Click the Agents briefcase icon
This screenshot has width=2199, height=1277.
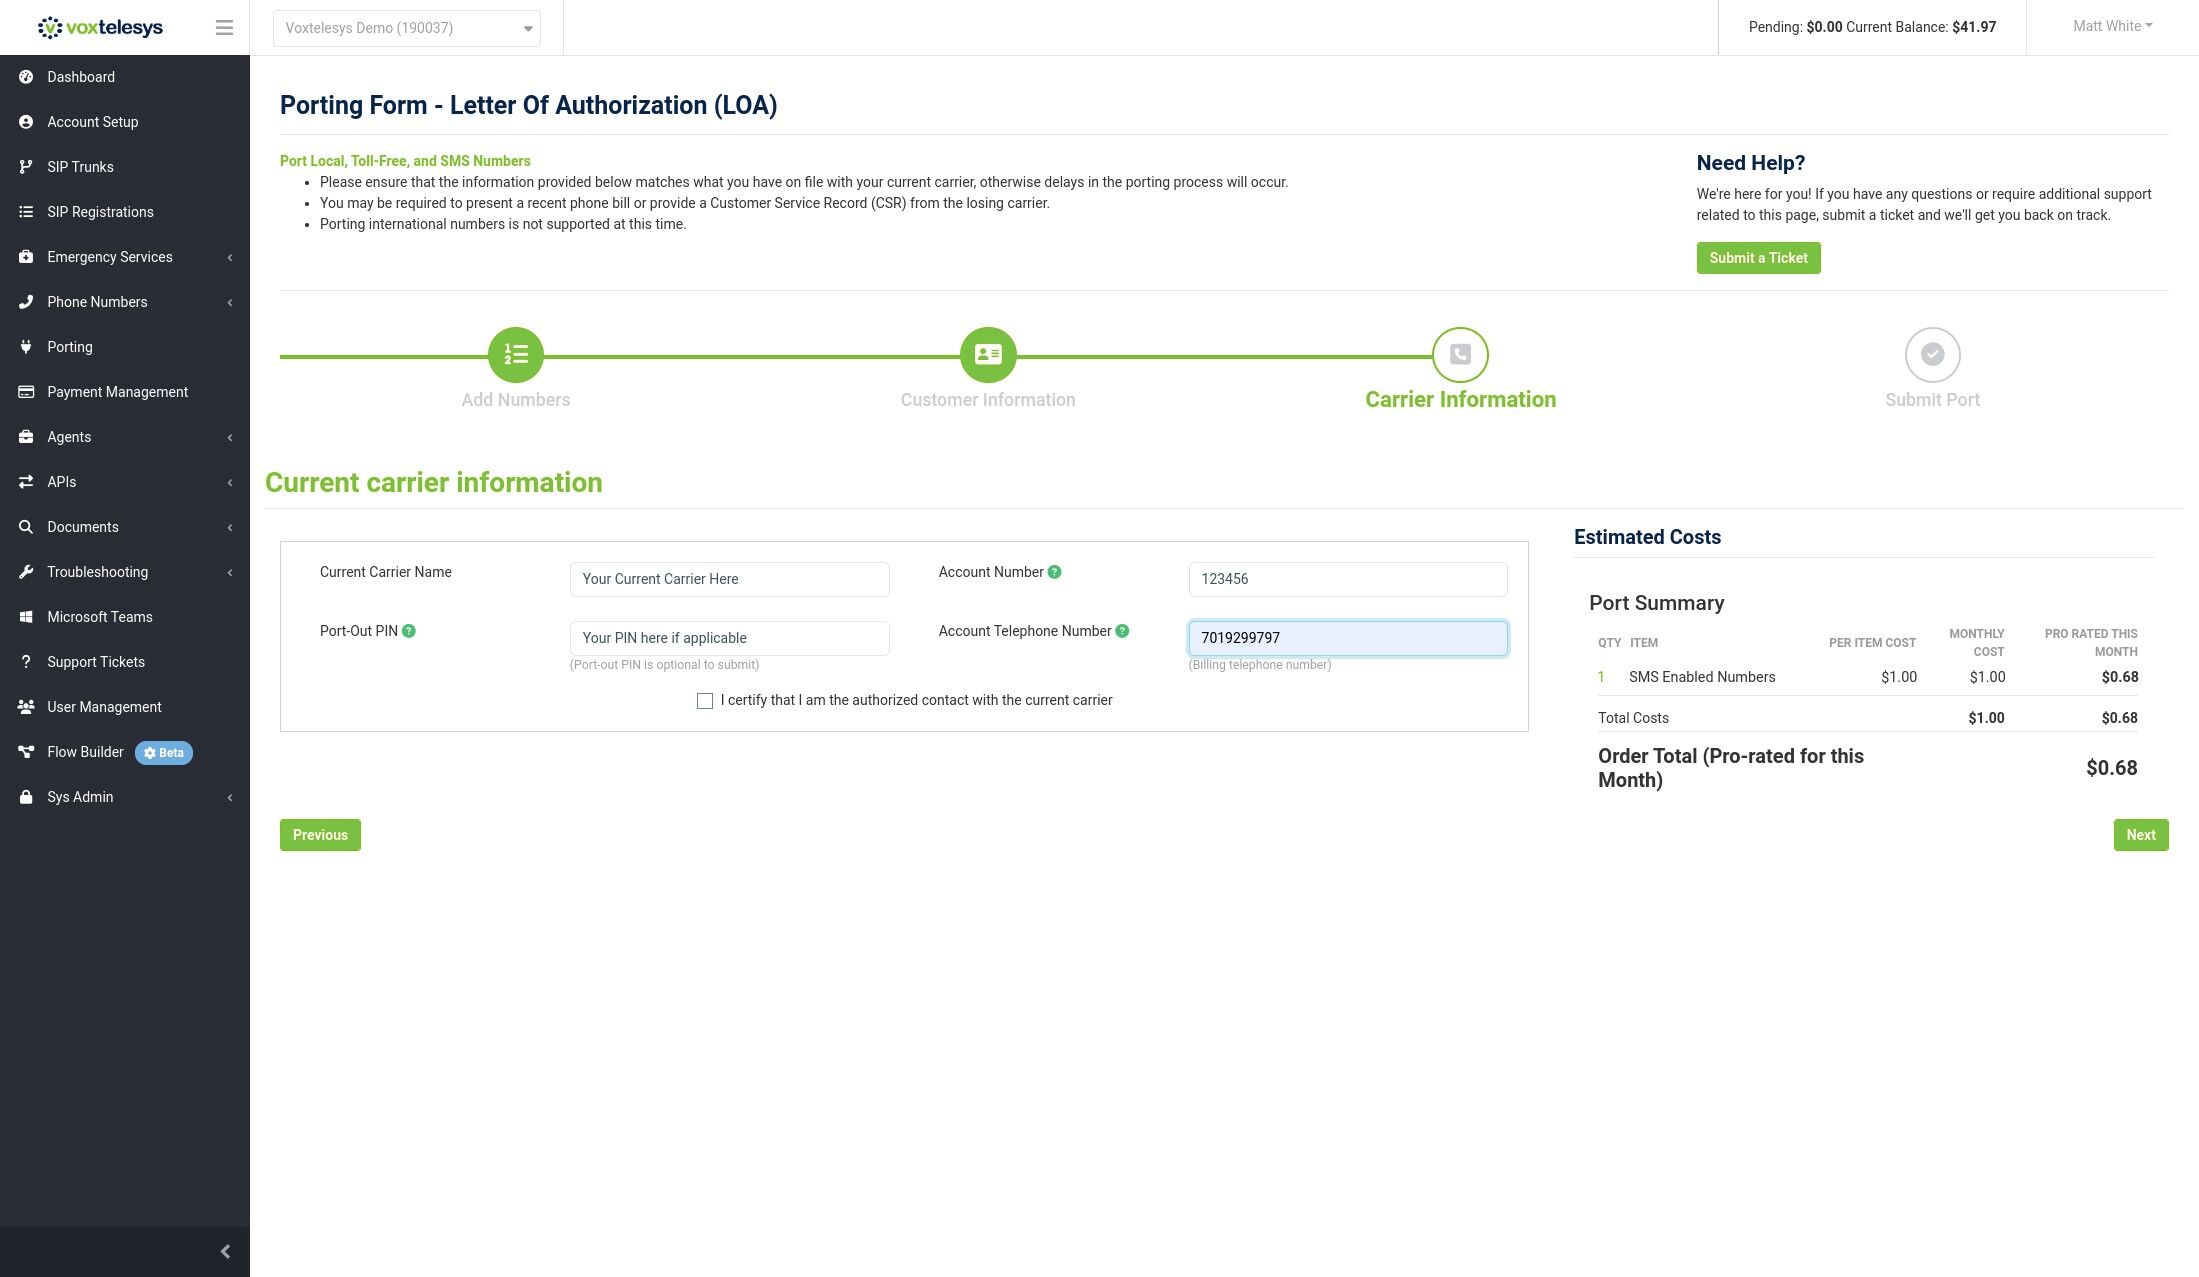26,437
